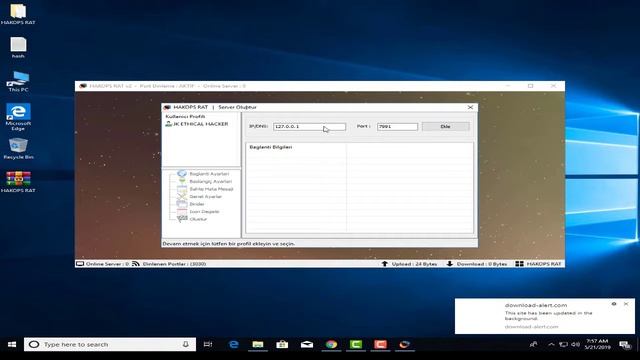
Task: Open Edge from the taskbar
Action: click(x=233, y=344)
